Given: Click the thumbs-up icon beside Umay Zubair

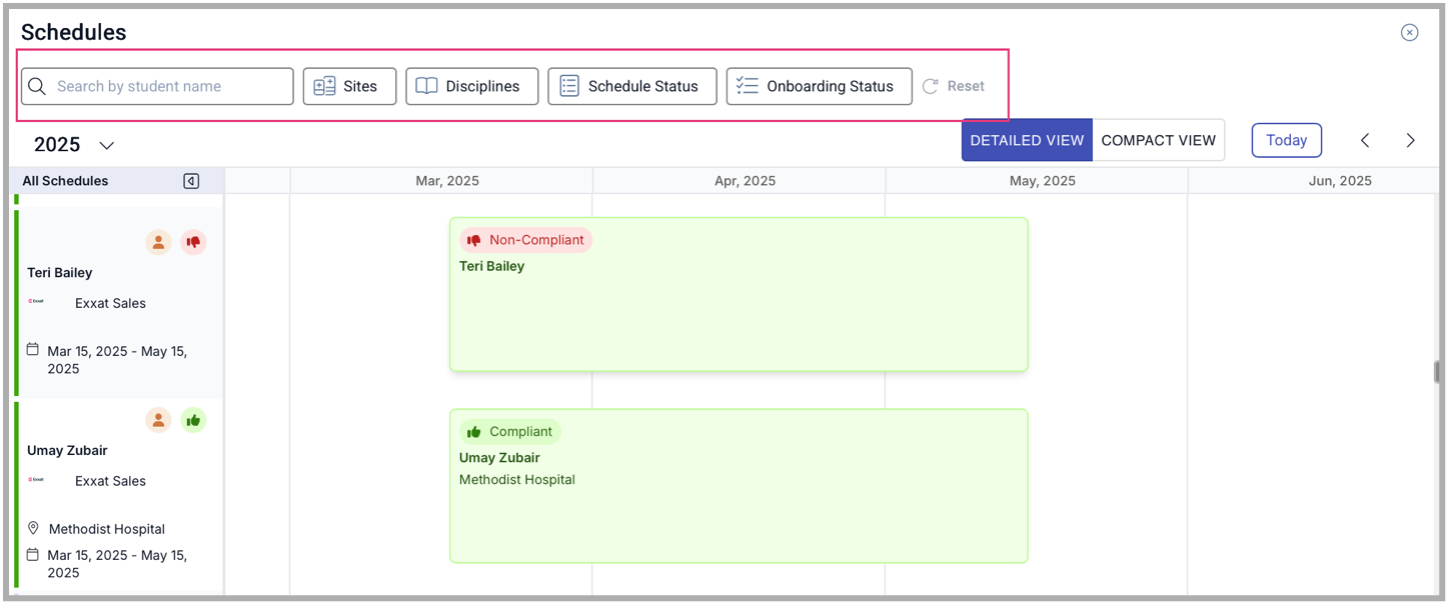Looking at the screenshot, I should (x=193, y=420).
